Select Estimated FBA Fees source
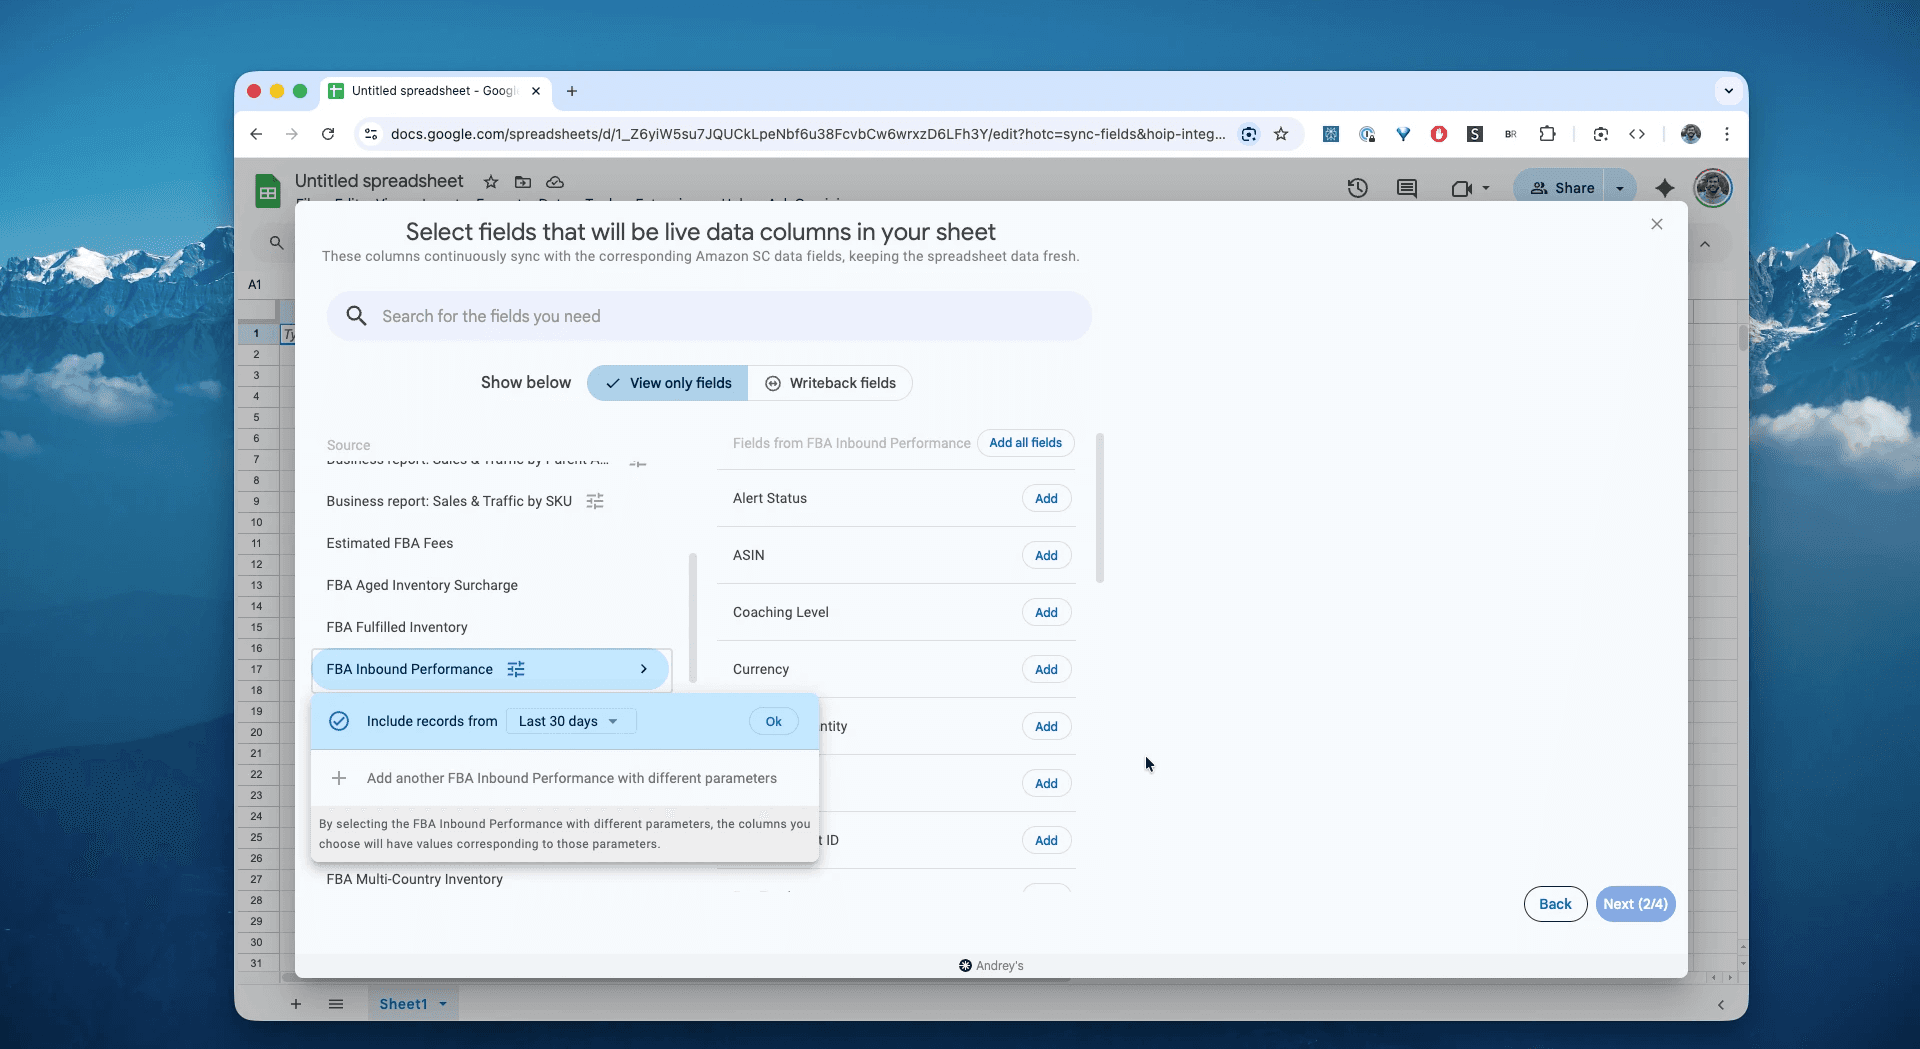 click(390, 543)
